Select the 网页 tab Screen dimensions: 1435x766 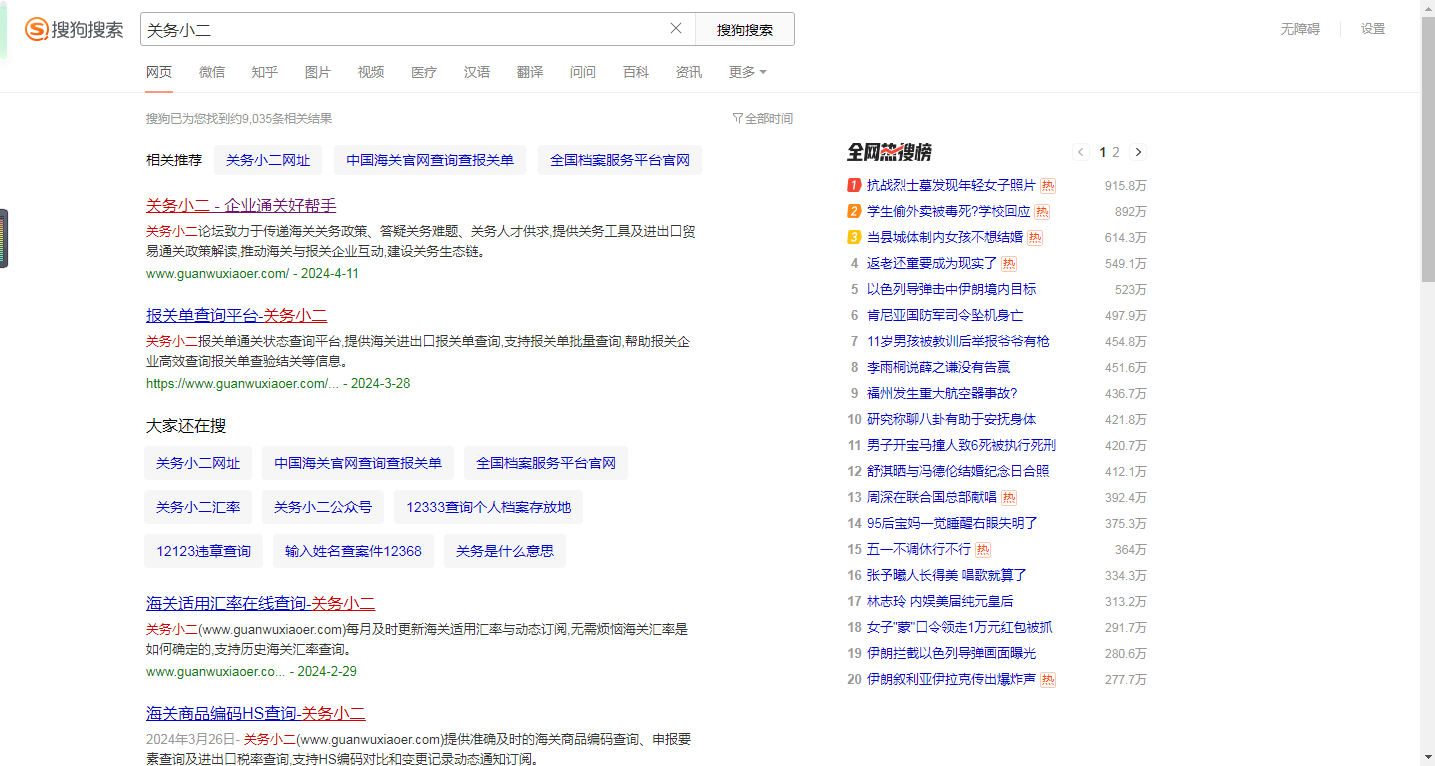click(x=159, y=72)
